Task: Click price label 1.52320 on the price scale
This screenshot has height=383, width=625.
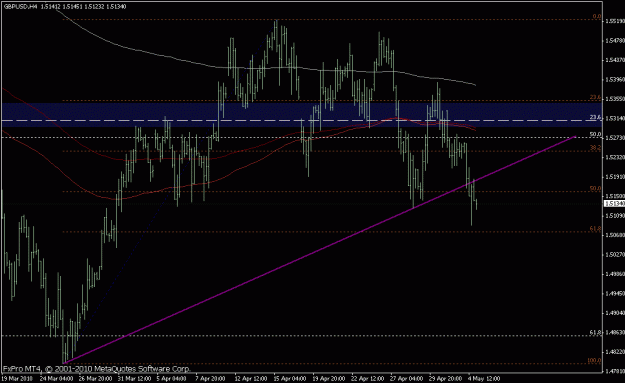Action: (615, 157)
